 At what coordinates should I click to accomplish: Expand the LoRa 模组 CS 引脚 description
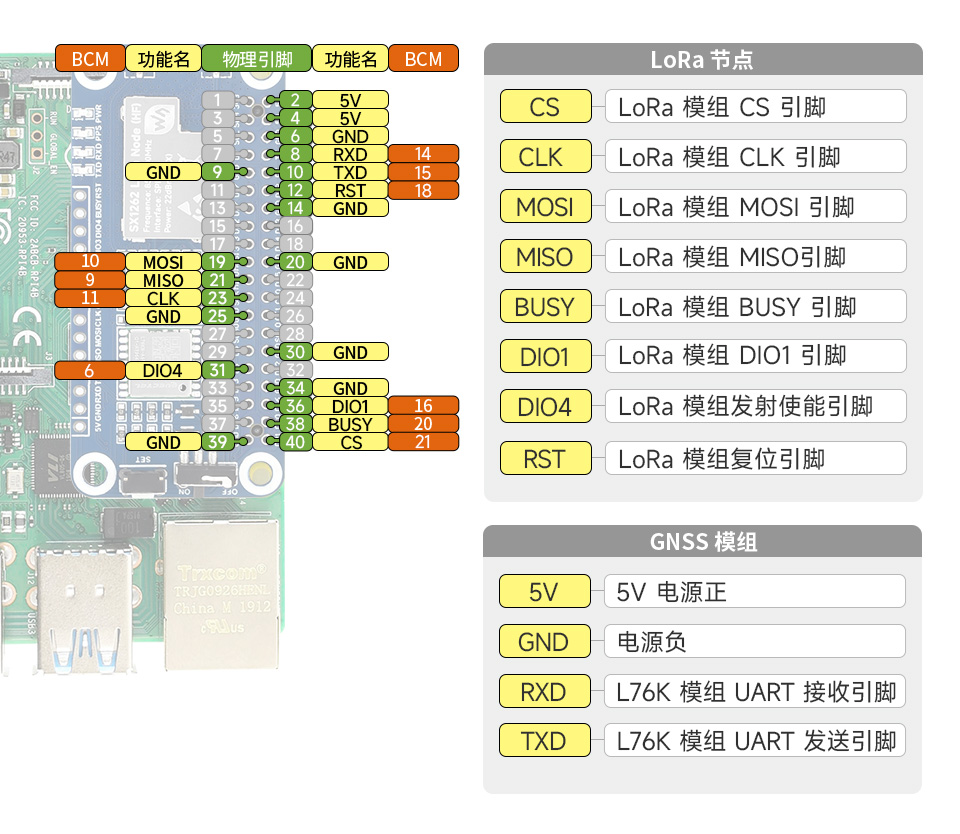click(755, 106)
